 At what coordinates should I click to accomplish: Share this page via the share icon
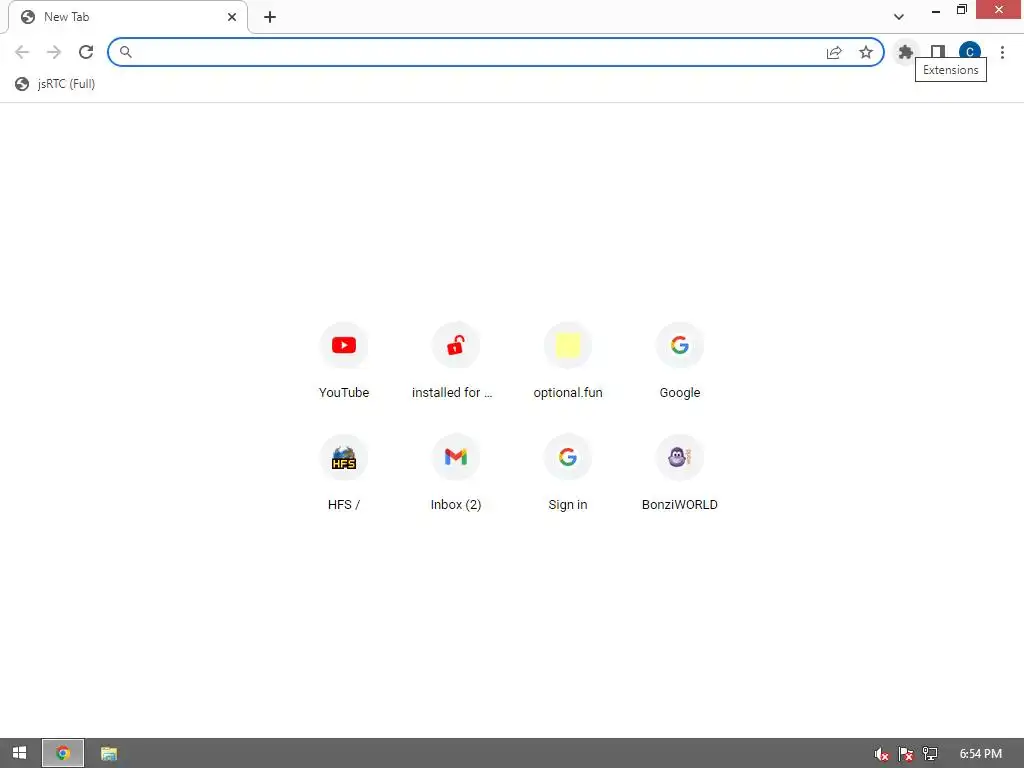[834, 52]
